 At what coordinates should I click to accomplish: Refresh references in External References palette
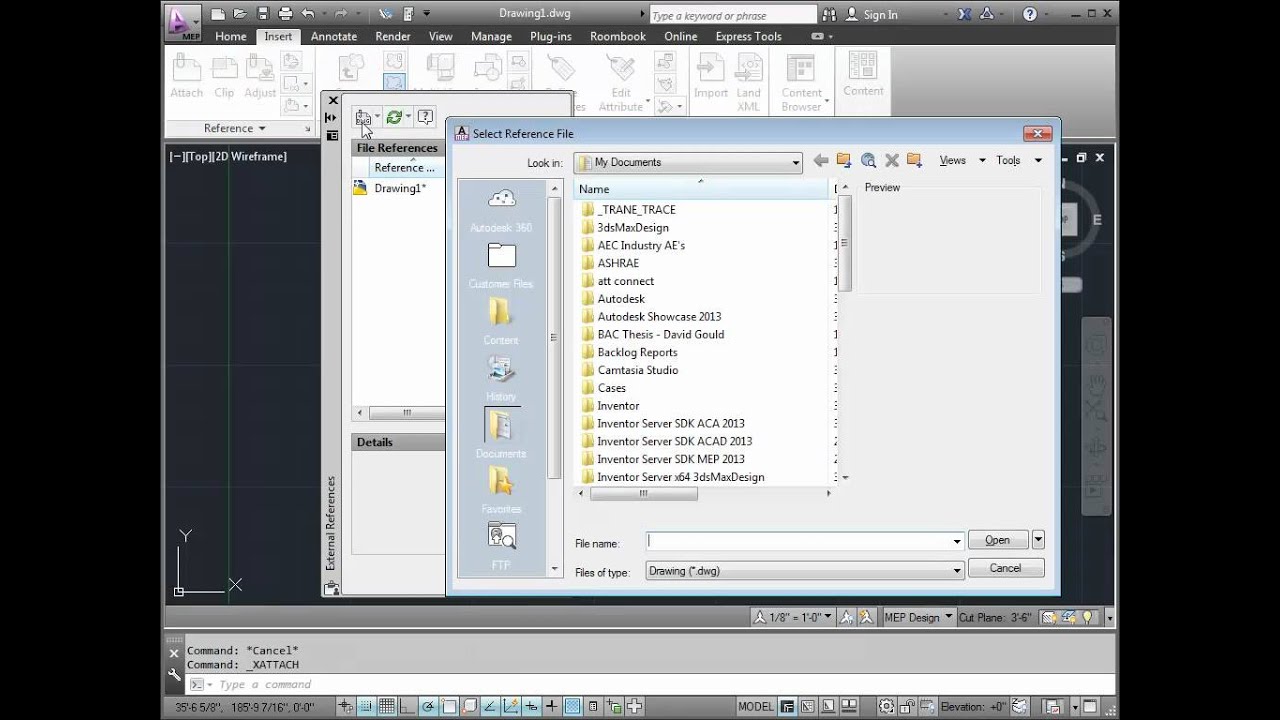pyautogui.click(x=394, y=117)
